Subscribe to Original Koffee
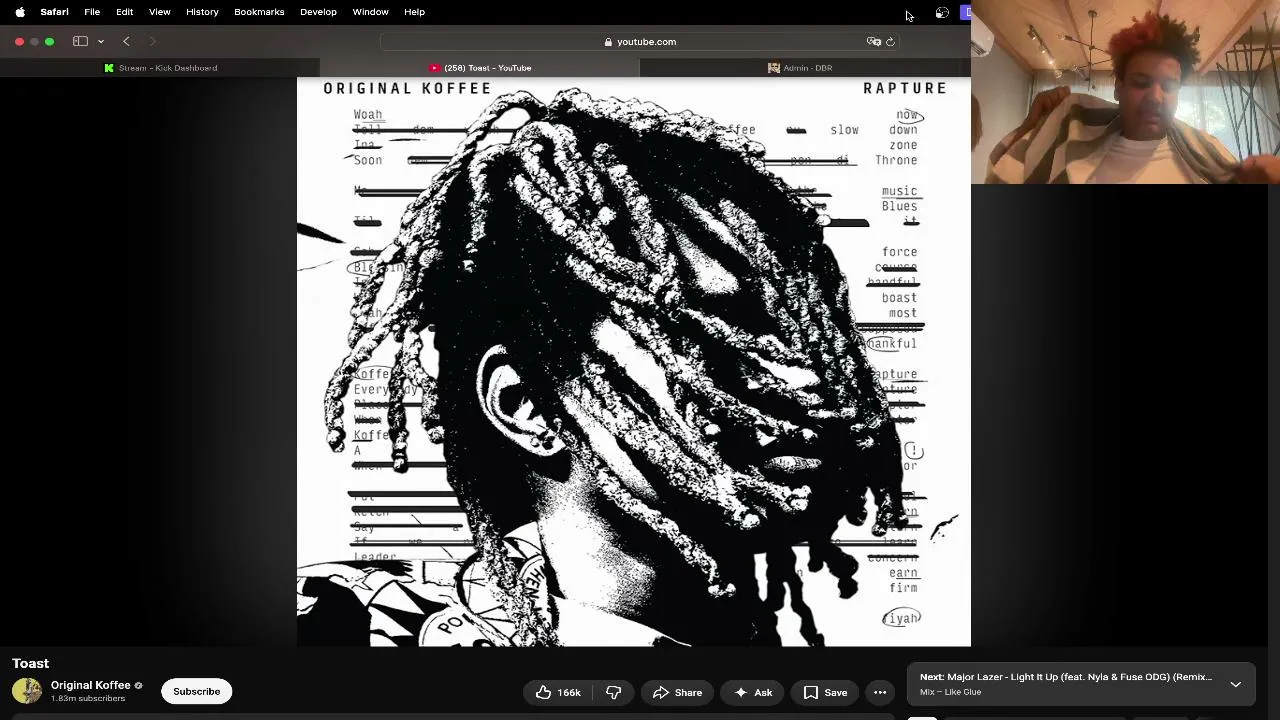1280x720 pixels. click(197, 692)
